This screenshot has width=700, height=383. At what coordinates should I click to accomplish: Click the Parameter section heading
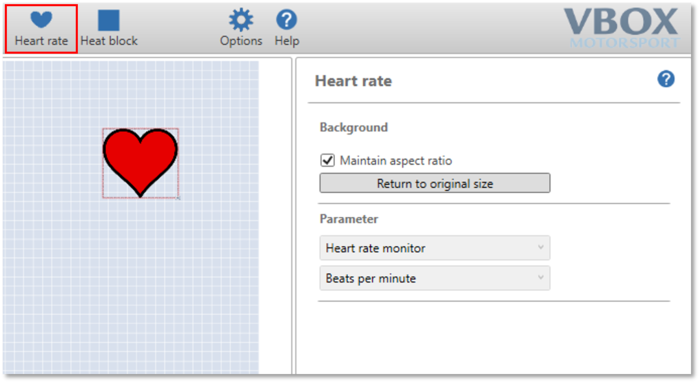pyautogui.click(x=349, y=219)
